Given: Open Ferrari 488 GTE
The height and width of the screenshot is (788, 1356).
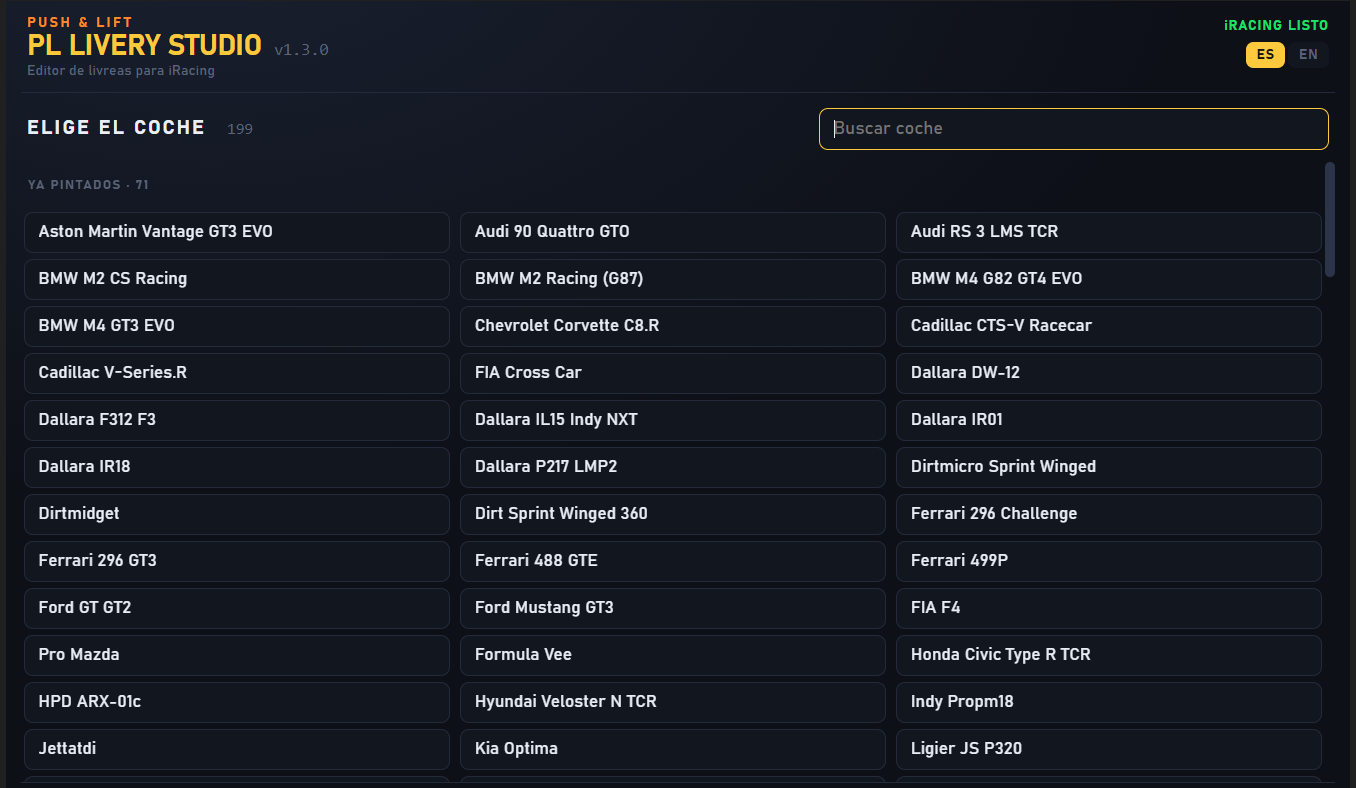Looking at the screenshot, I should [x=673, y=561].
